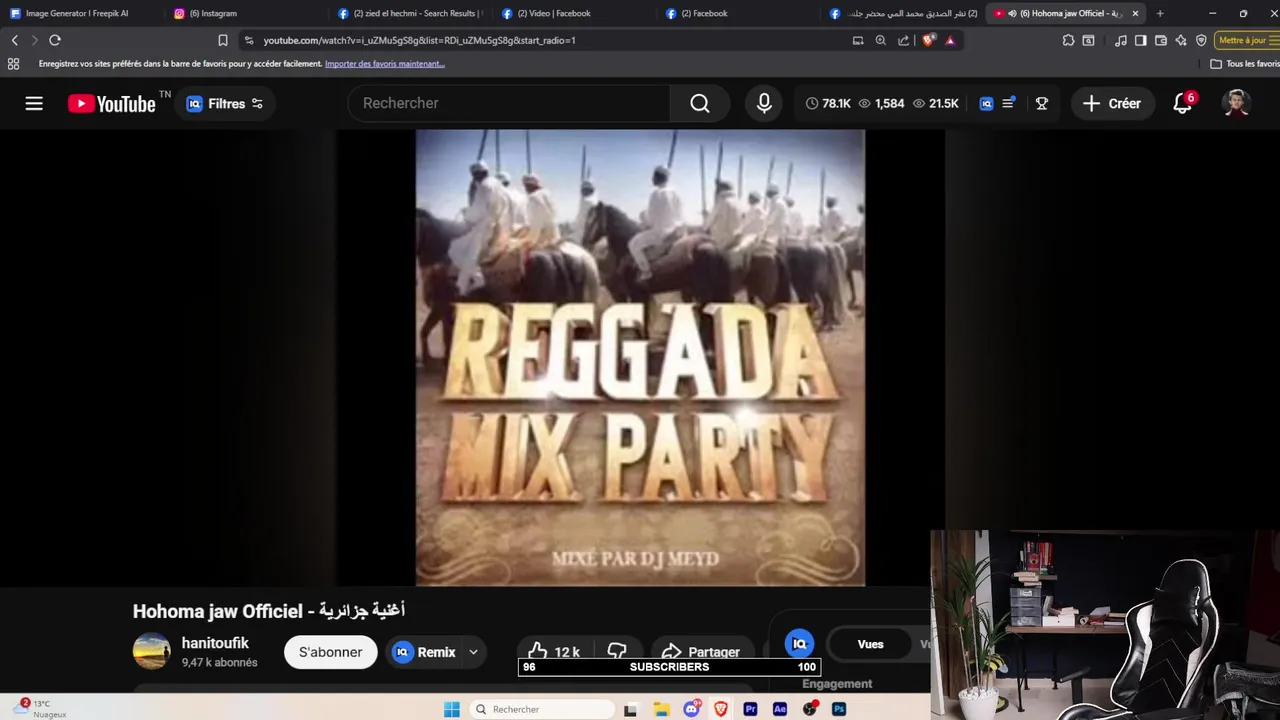
Task: Bookmark this page icon
Action: click(222, 40)
